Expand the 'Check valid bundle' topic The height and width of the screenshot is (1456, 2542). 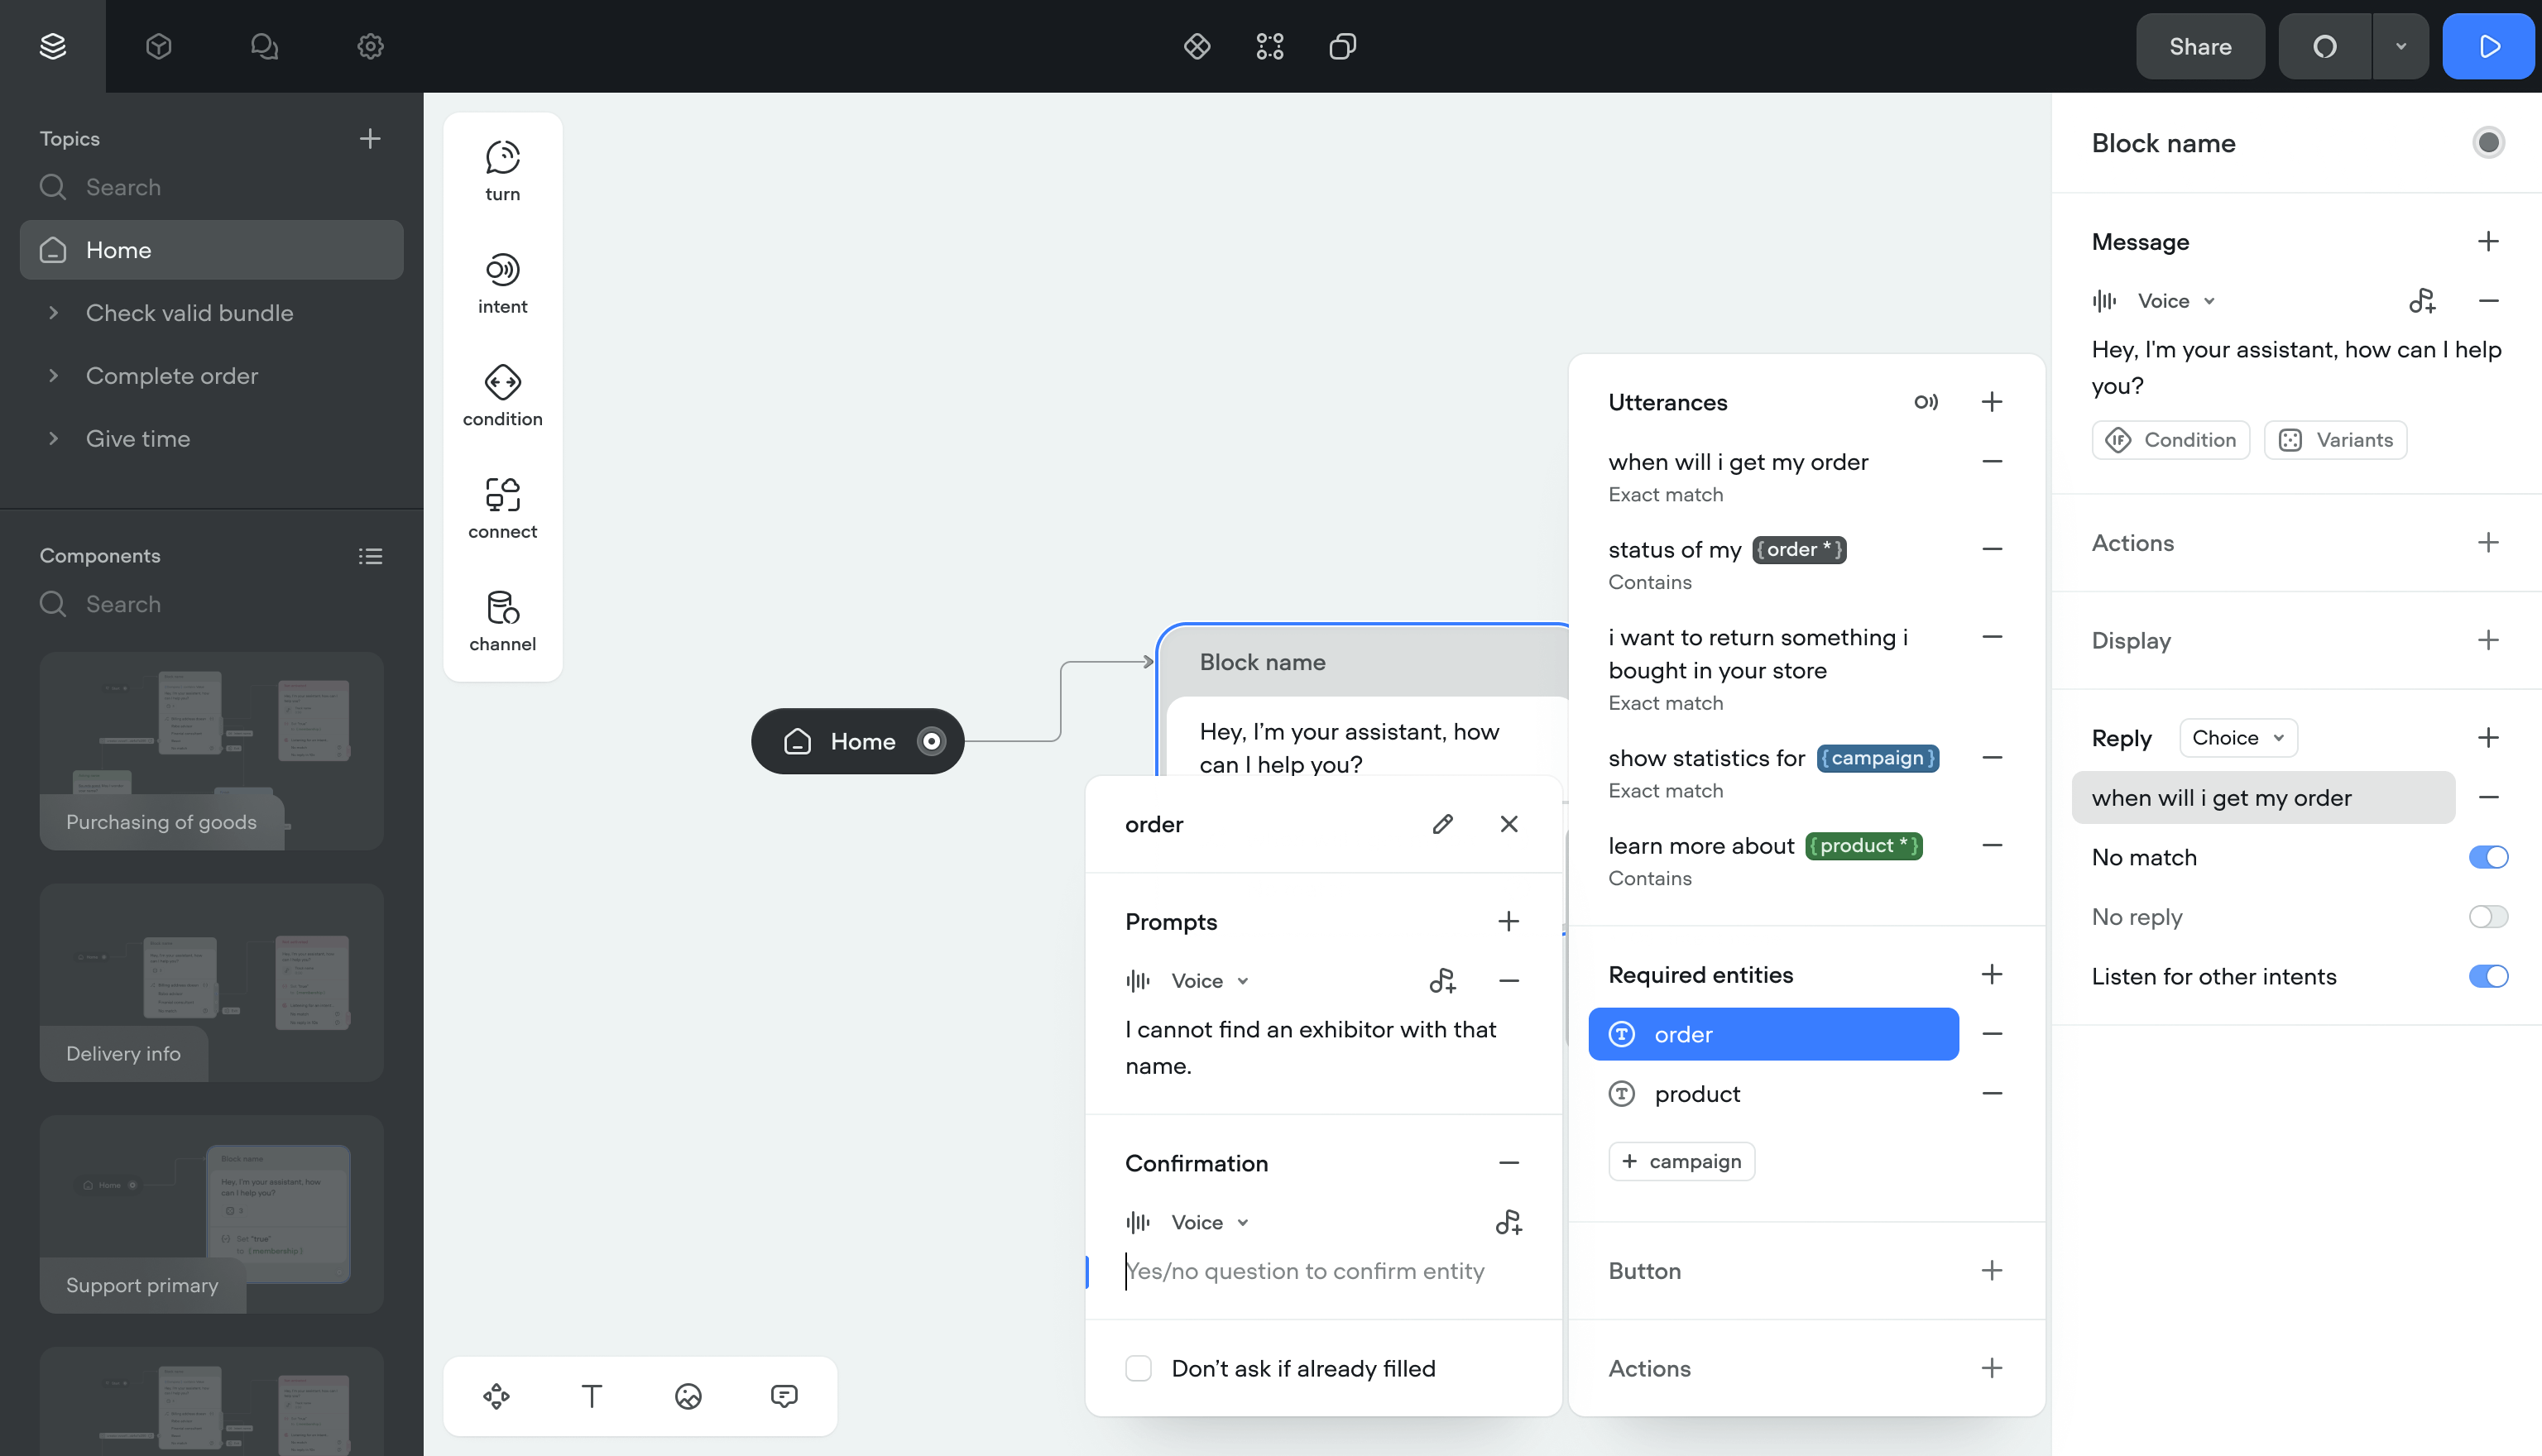(x=55, y=313)
